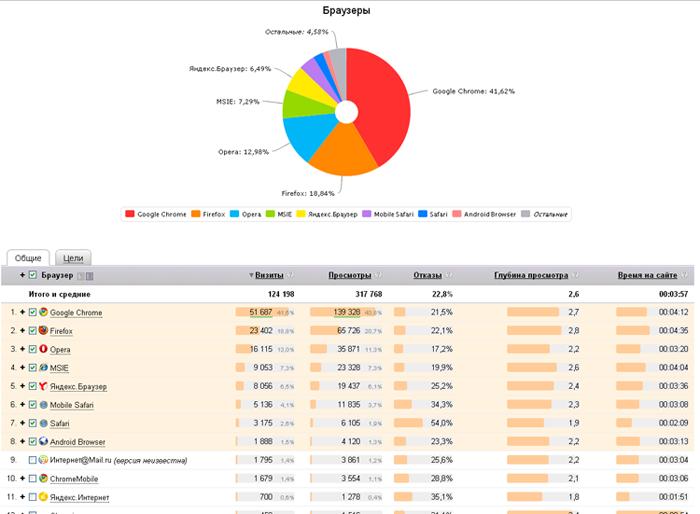The height and width of the screenshot is (514, 700).
Task: Open the help icon next to Время на сайте
Action: click(x=685, y=275)
